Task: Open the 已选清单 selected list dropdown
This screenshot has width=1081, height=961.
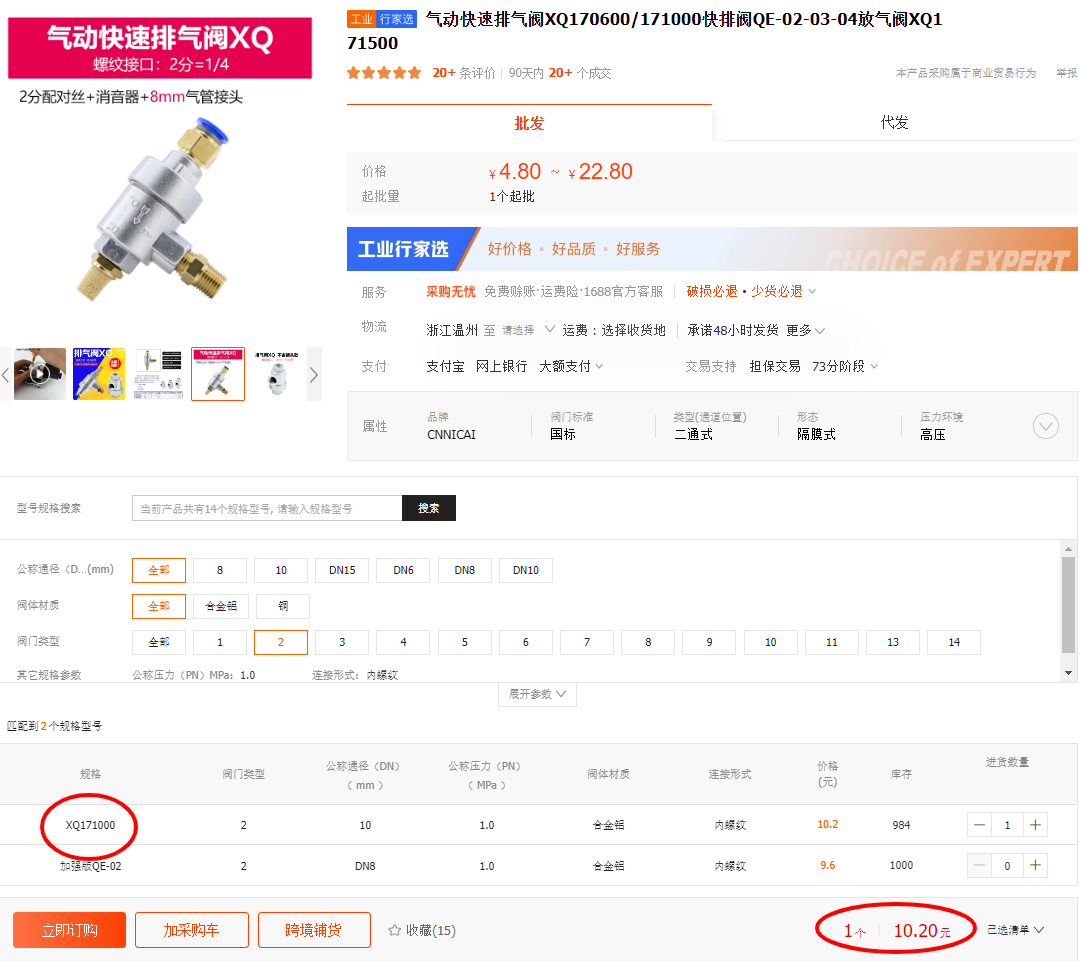Action: (1016, 930)
